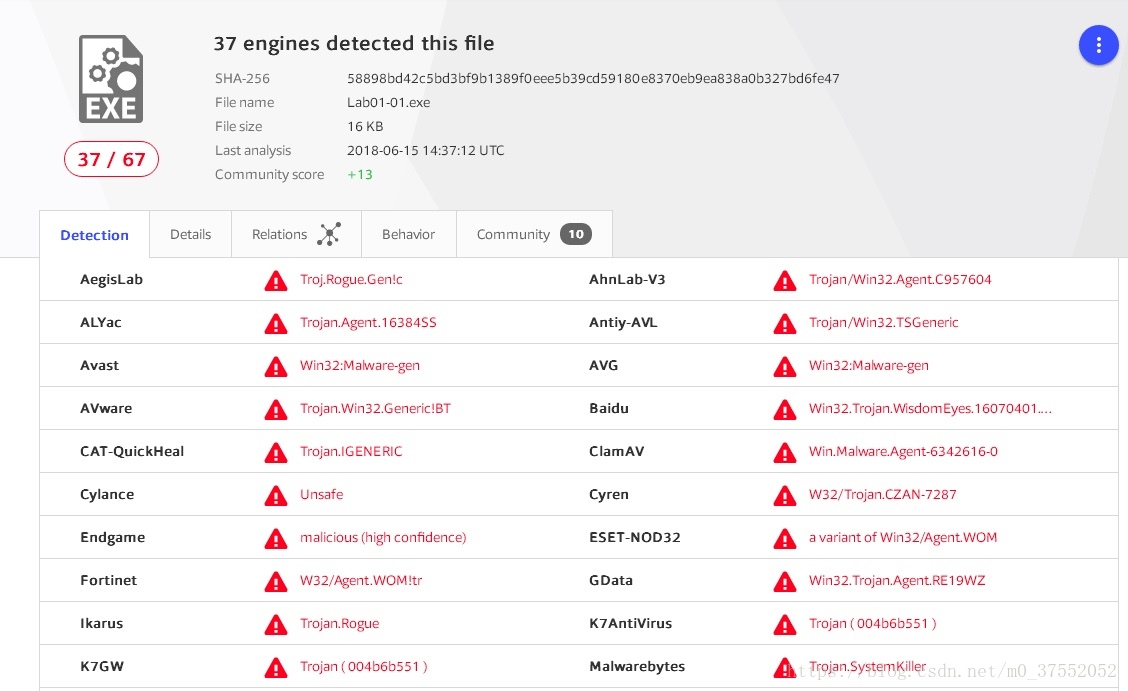Click the warning icon beside Antiy-AVL

click(x=785, y=324)
